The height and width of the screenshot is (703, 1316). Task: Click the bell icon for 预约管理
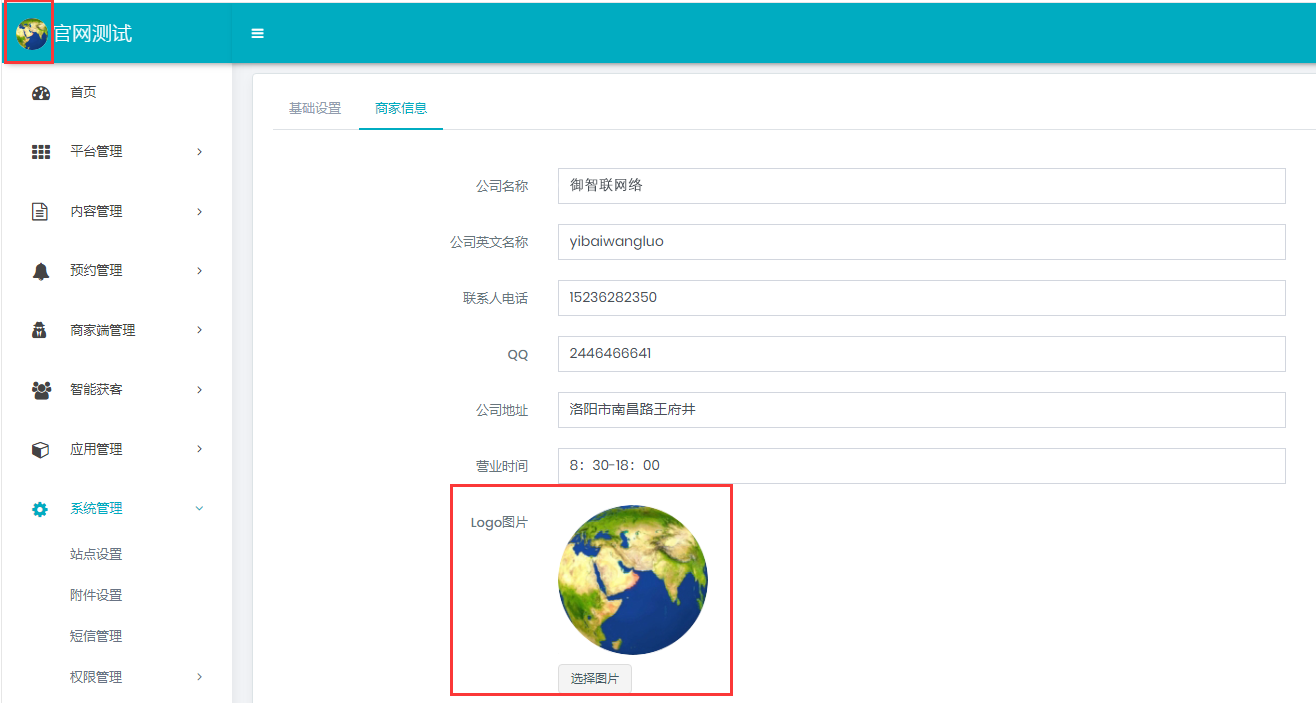tap(41, 271)
